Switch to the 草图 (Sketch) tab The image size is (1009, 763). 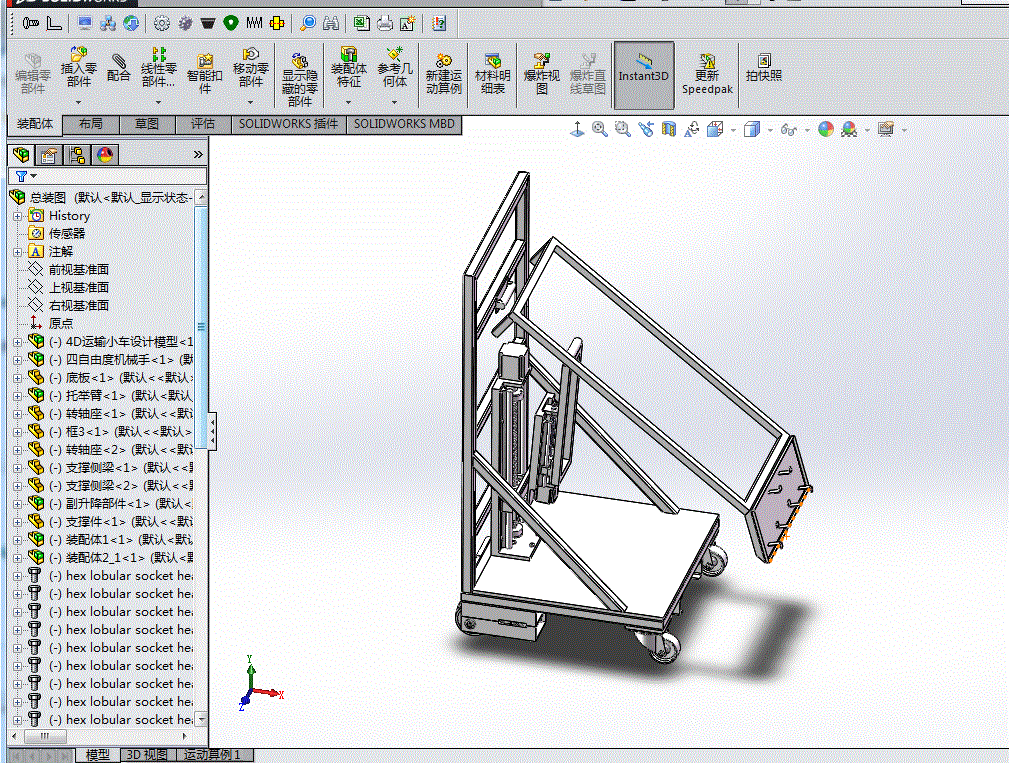coord(147,124)
